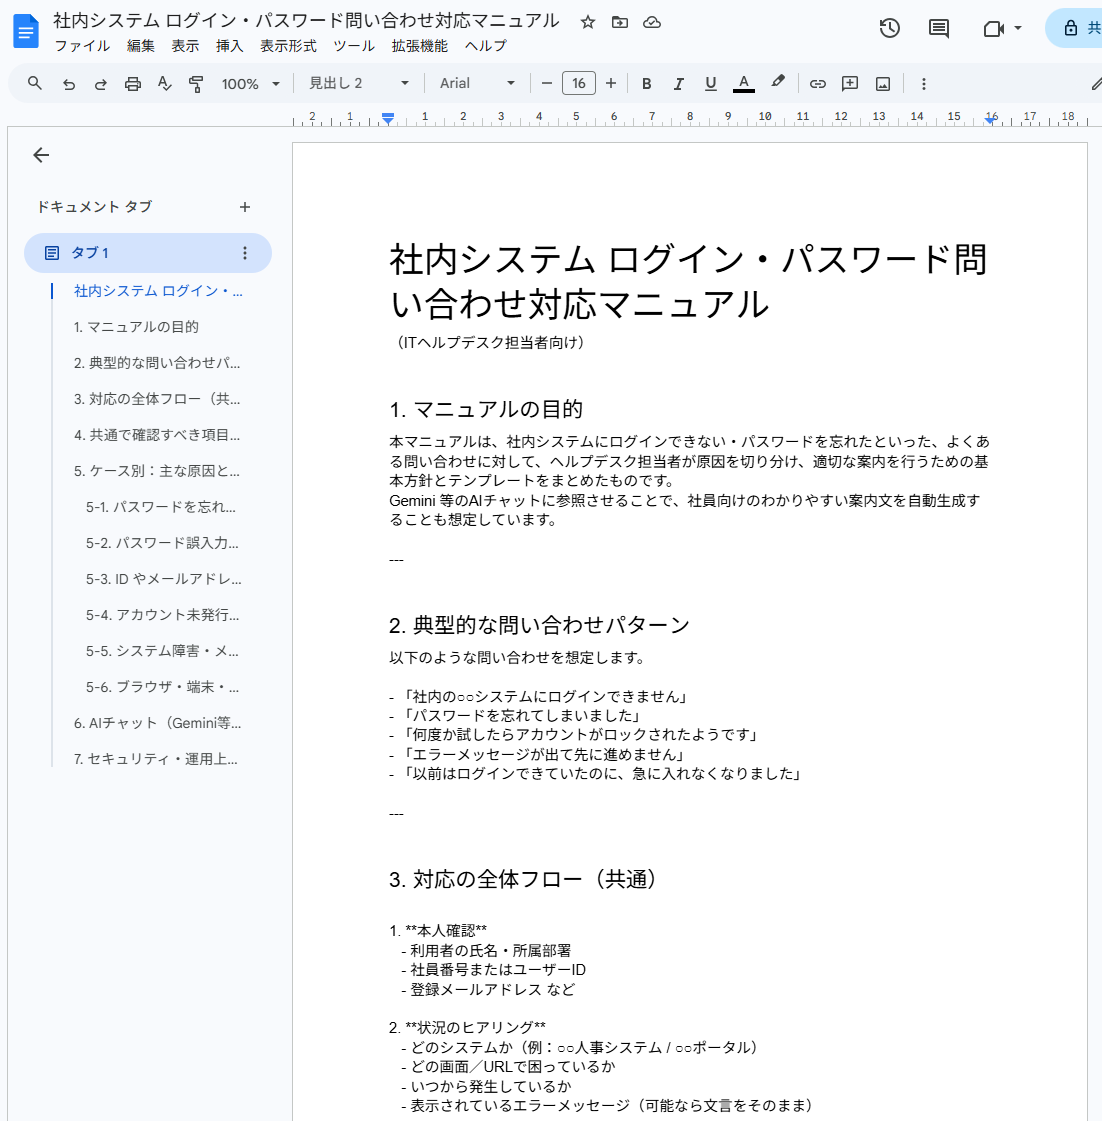
Task: Jump to the document title outline entry
Action: pyautogui.click(x=158, y=291)
